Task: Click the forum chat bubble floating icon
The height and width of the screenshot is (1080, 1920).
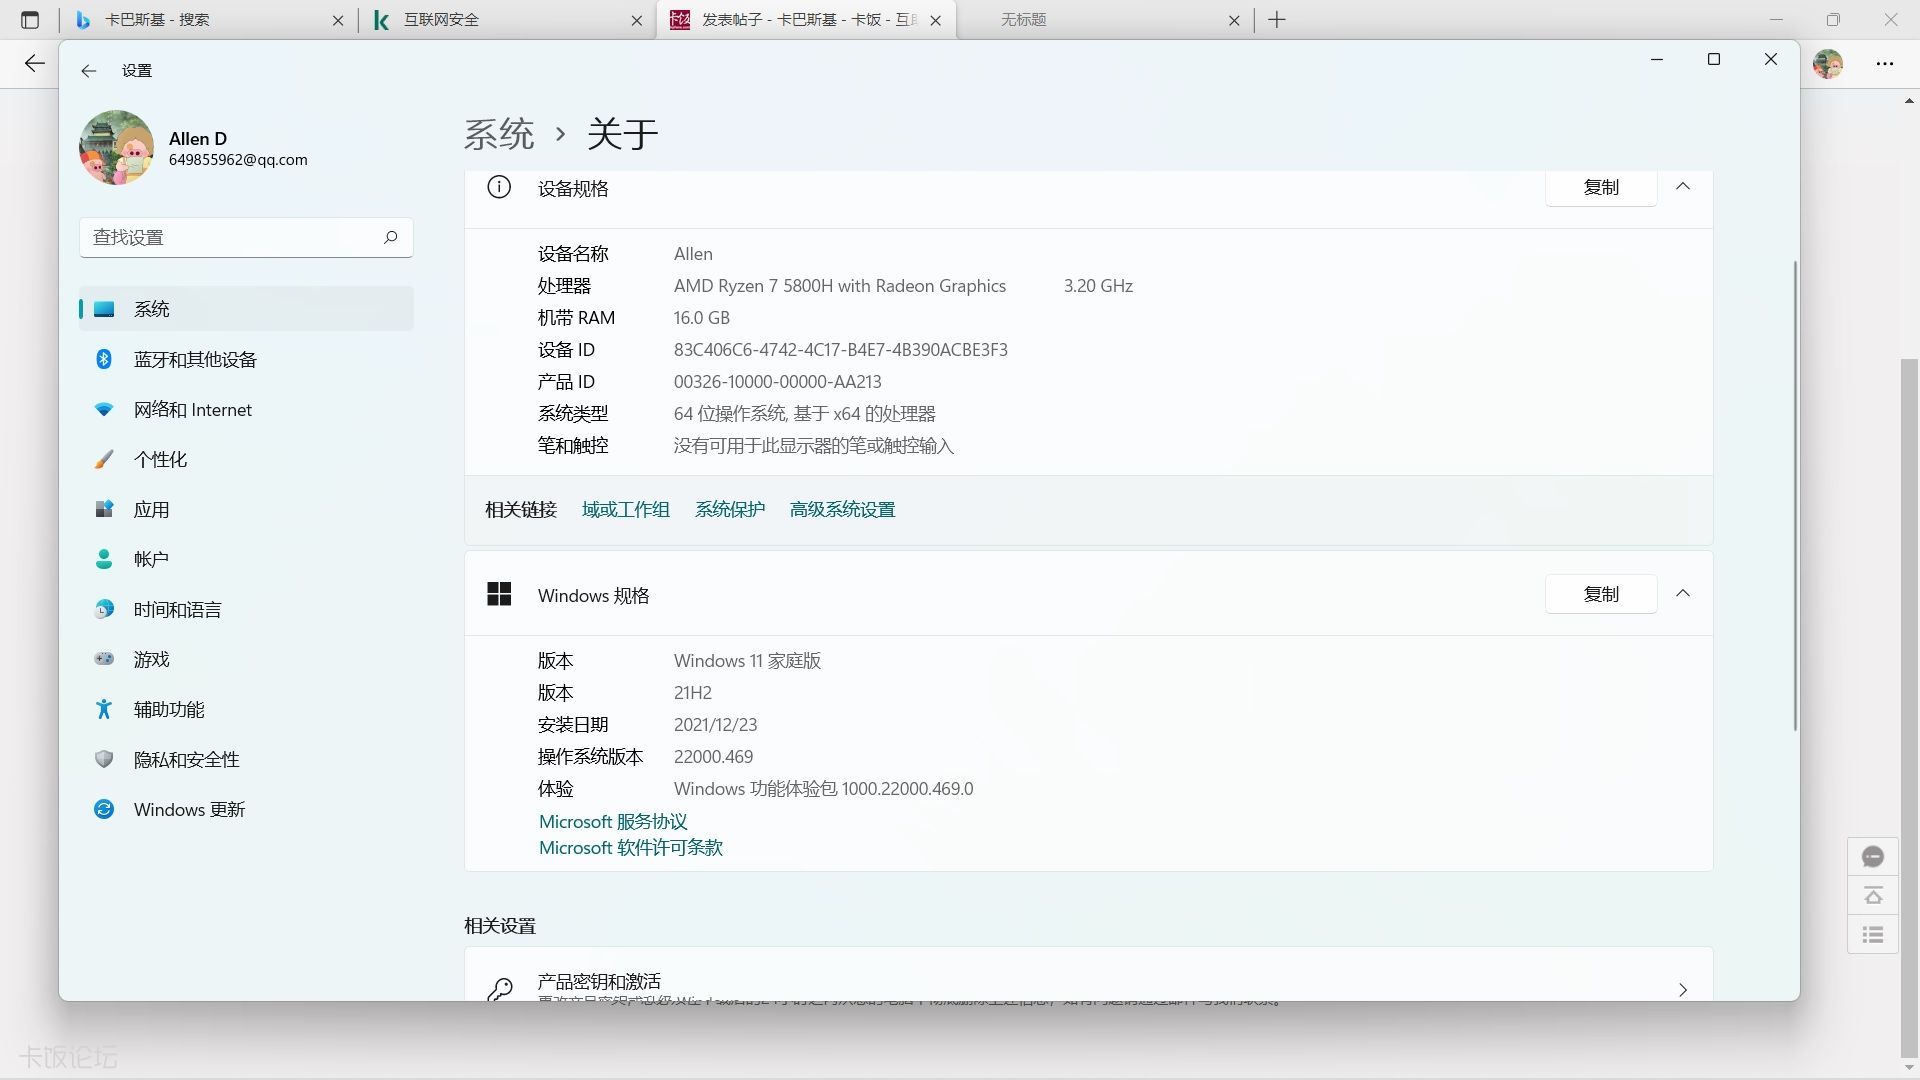Action: click(x=1873, y=857)
